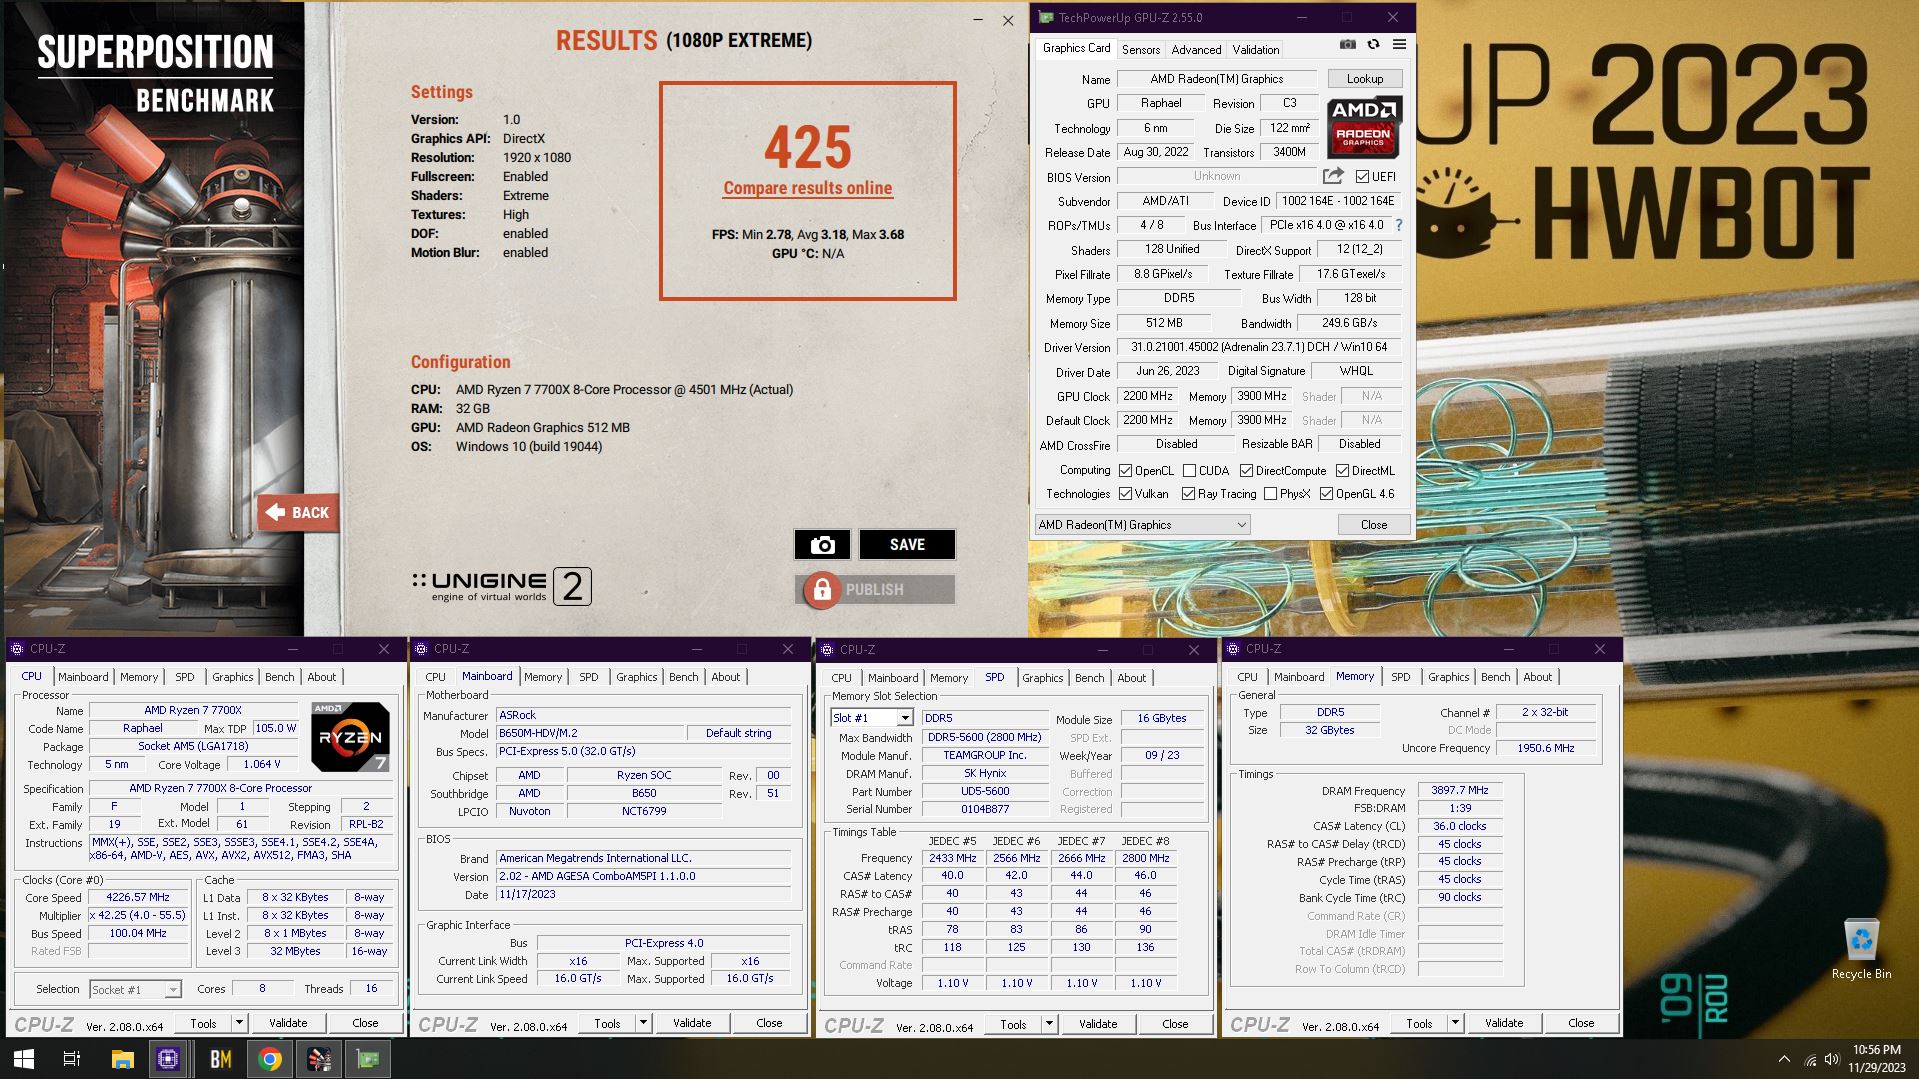This screenshot has height=1079, width=1919.
Task: Open the GPU-Z taskbar icon
Action: 368,1059
